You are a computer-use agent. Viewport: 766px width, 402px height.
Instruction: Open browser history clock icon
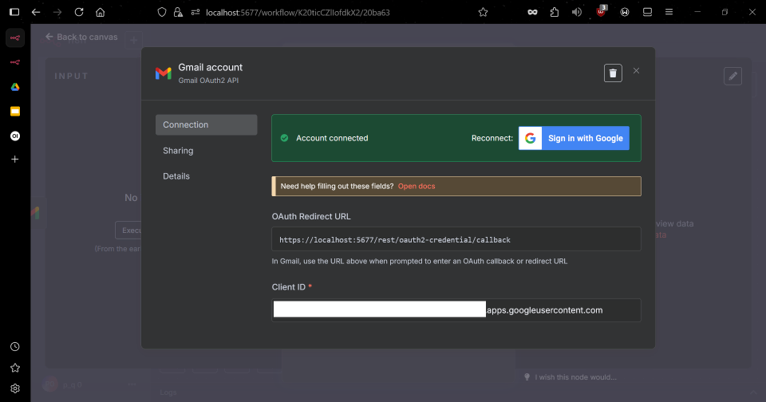(15, 346)
